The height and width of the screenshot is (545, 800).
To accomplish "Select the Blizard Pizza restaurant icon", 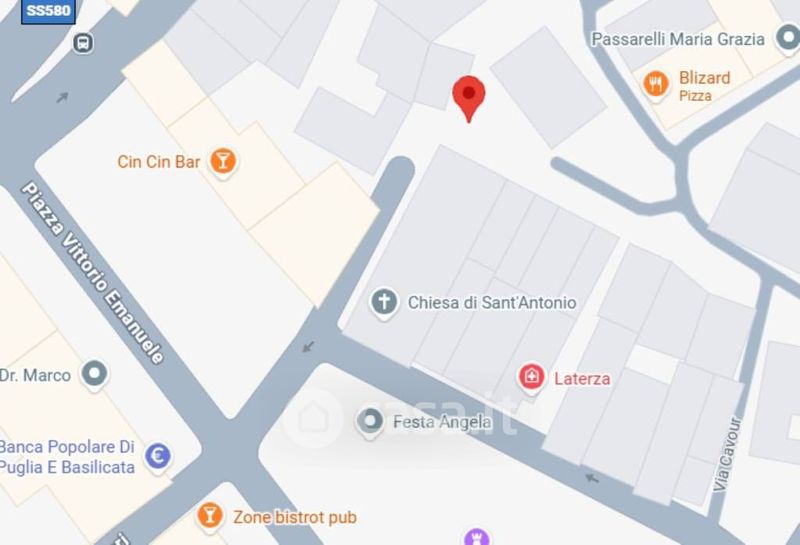I will tap(656, 84).
